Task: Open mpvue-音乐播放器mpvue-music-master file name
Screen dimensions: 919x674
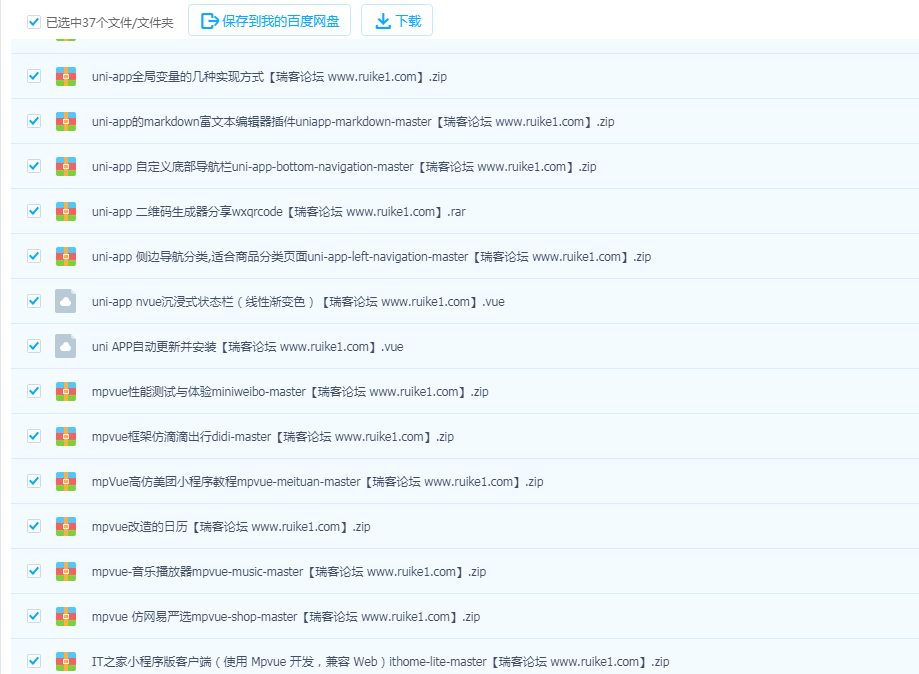Action: [x=289, y=571]
